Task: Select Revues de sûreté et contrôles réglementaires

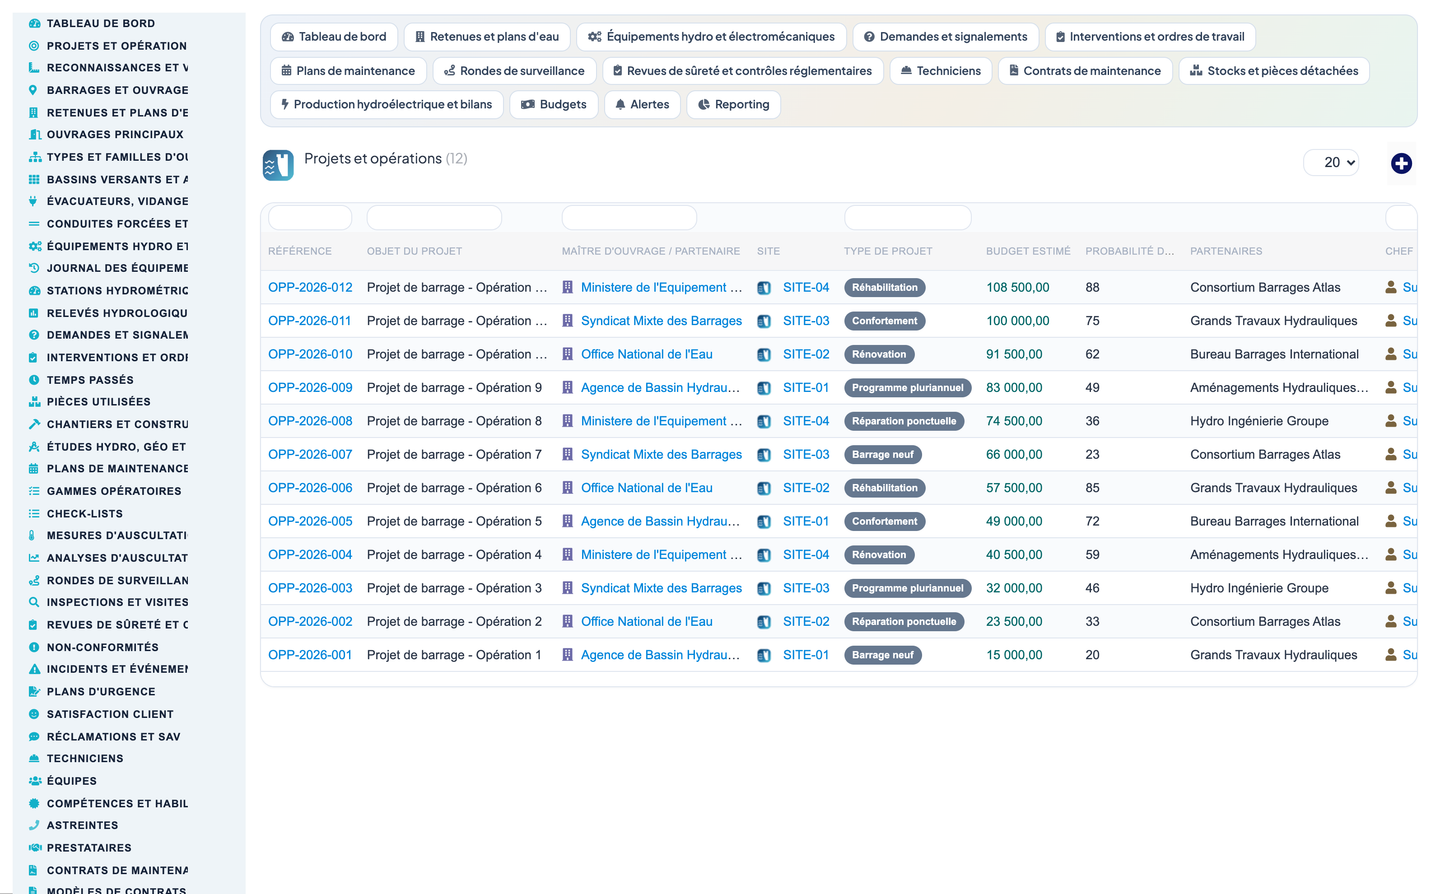Action: point(742,71)
